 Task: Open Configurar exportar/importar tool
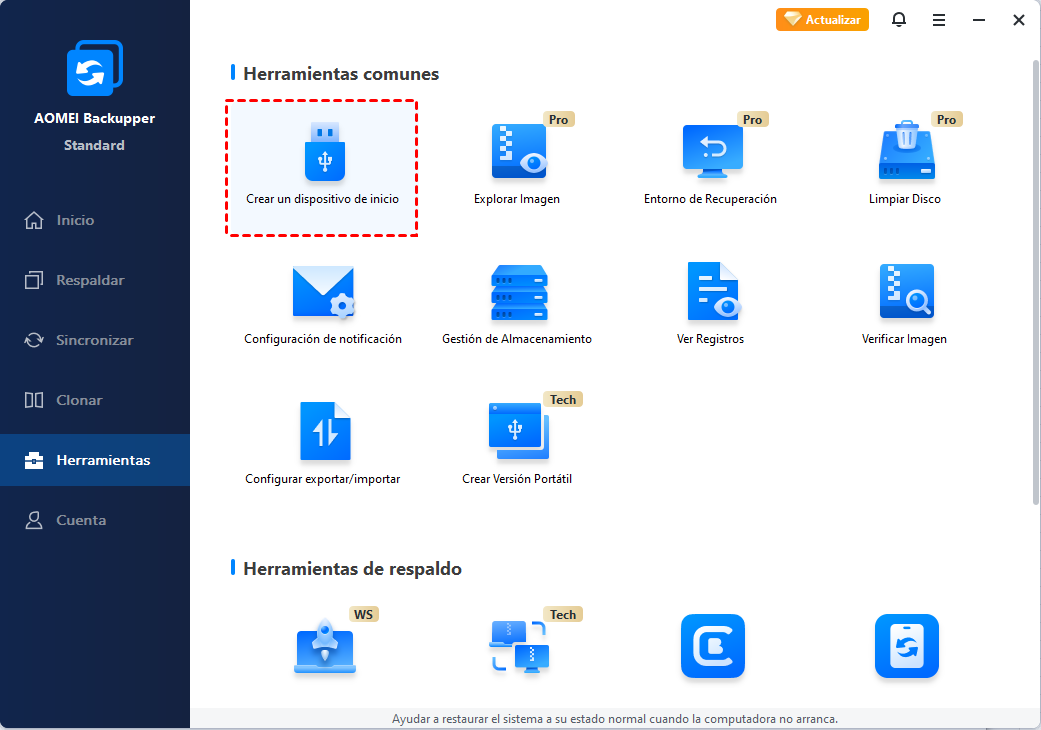(323, 443)
